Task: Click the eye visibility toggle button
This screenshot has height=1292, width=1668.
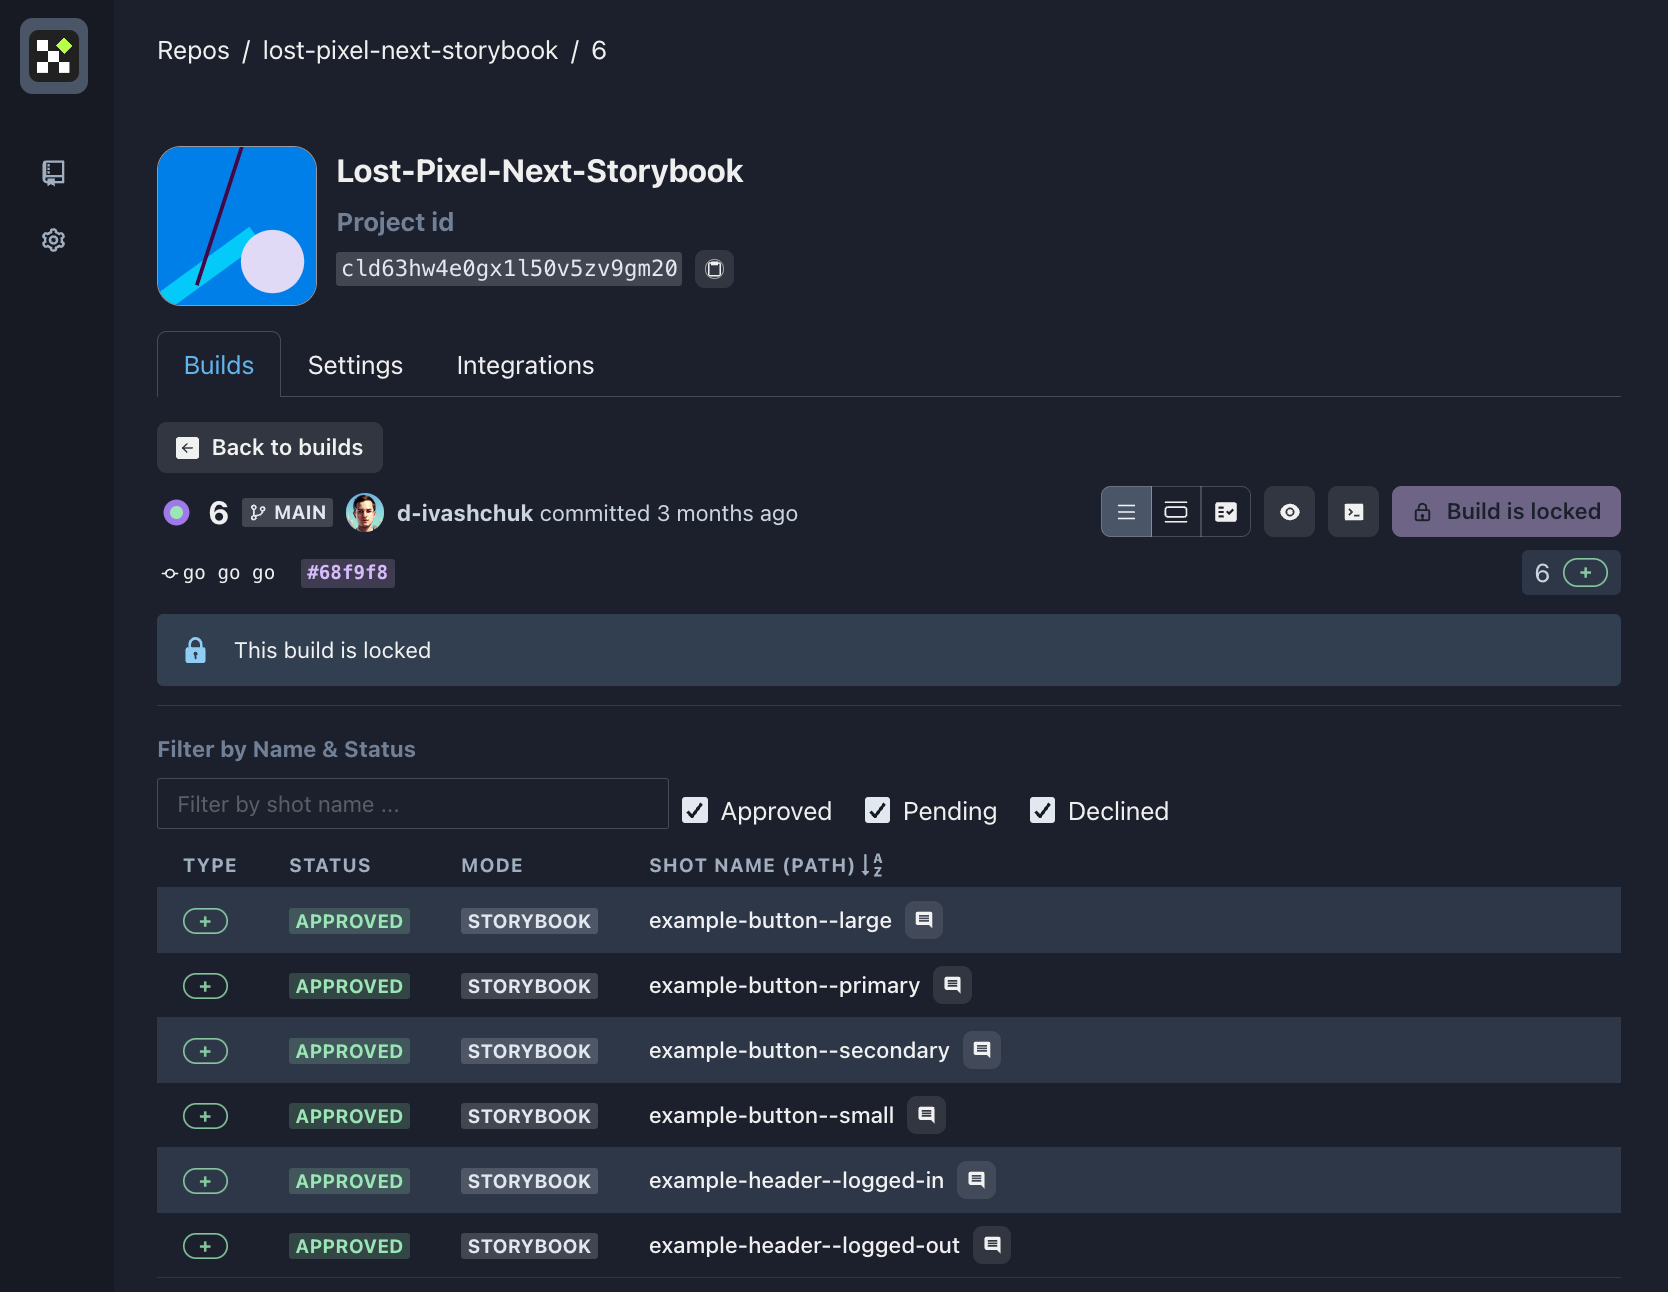Action: (x=1289, y=512)
